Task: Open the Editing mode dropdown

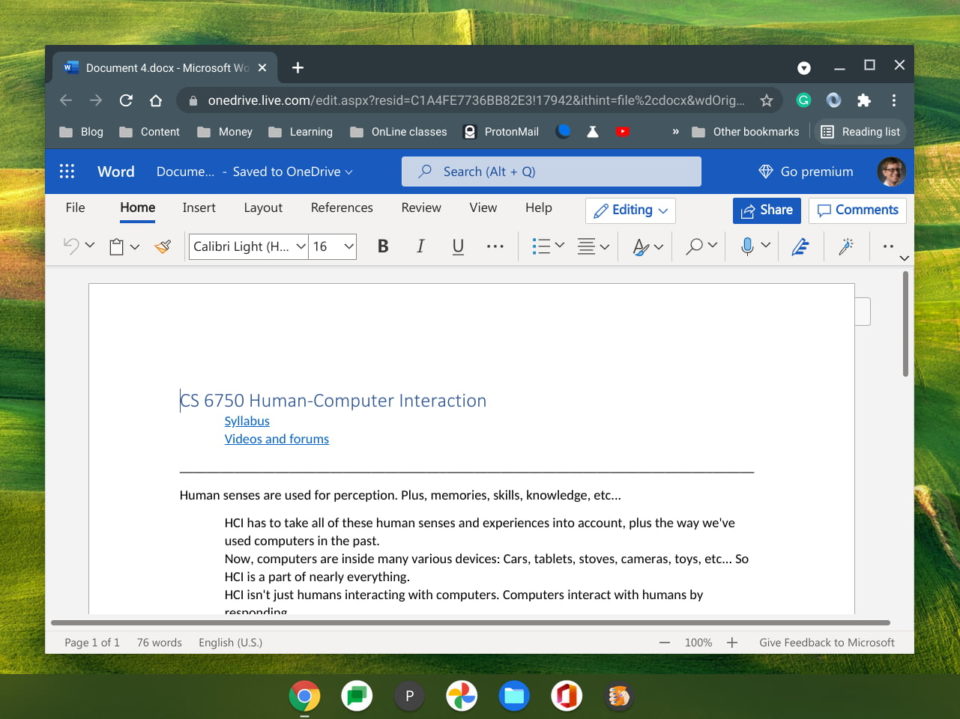Action: (x=630, y=210)
